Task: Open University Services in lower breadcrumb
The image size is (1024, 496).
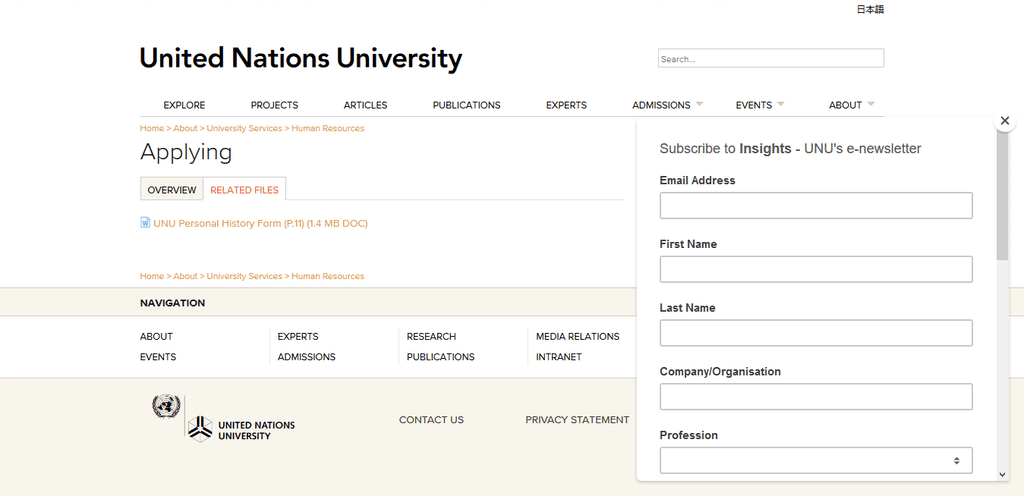Action: point(244,276)
